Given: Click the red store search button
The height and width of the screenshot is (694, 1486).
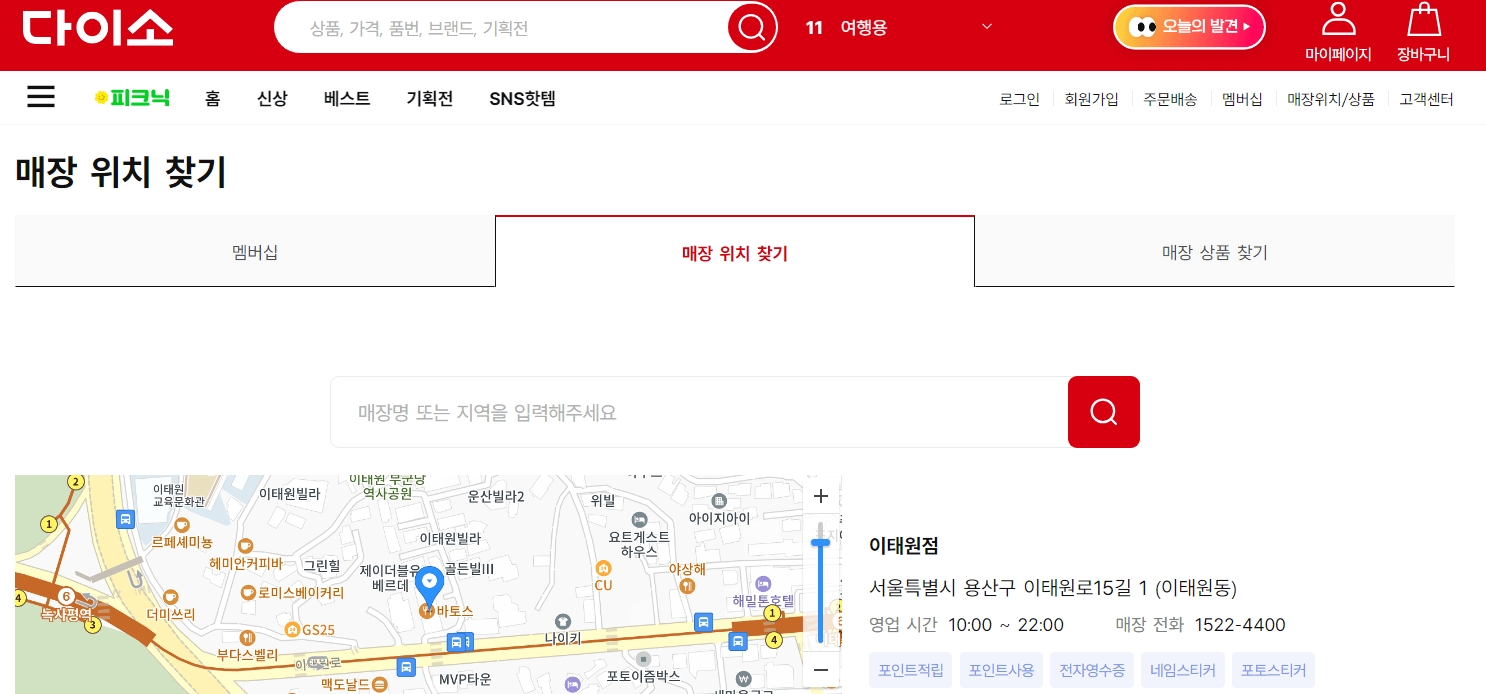Looking at the screenshot, I should (x=1104, y=412).
